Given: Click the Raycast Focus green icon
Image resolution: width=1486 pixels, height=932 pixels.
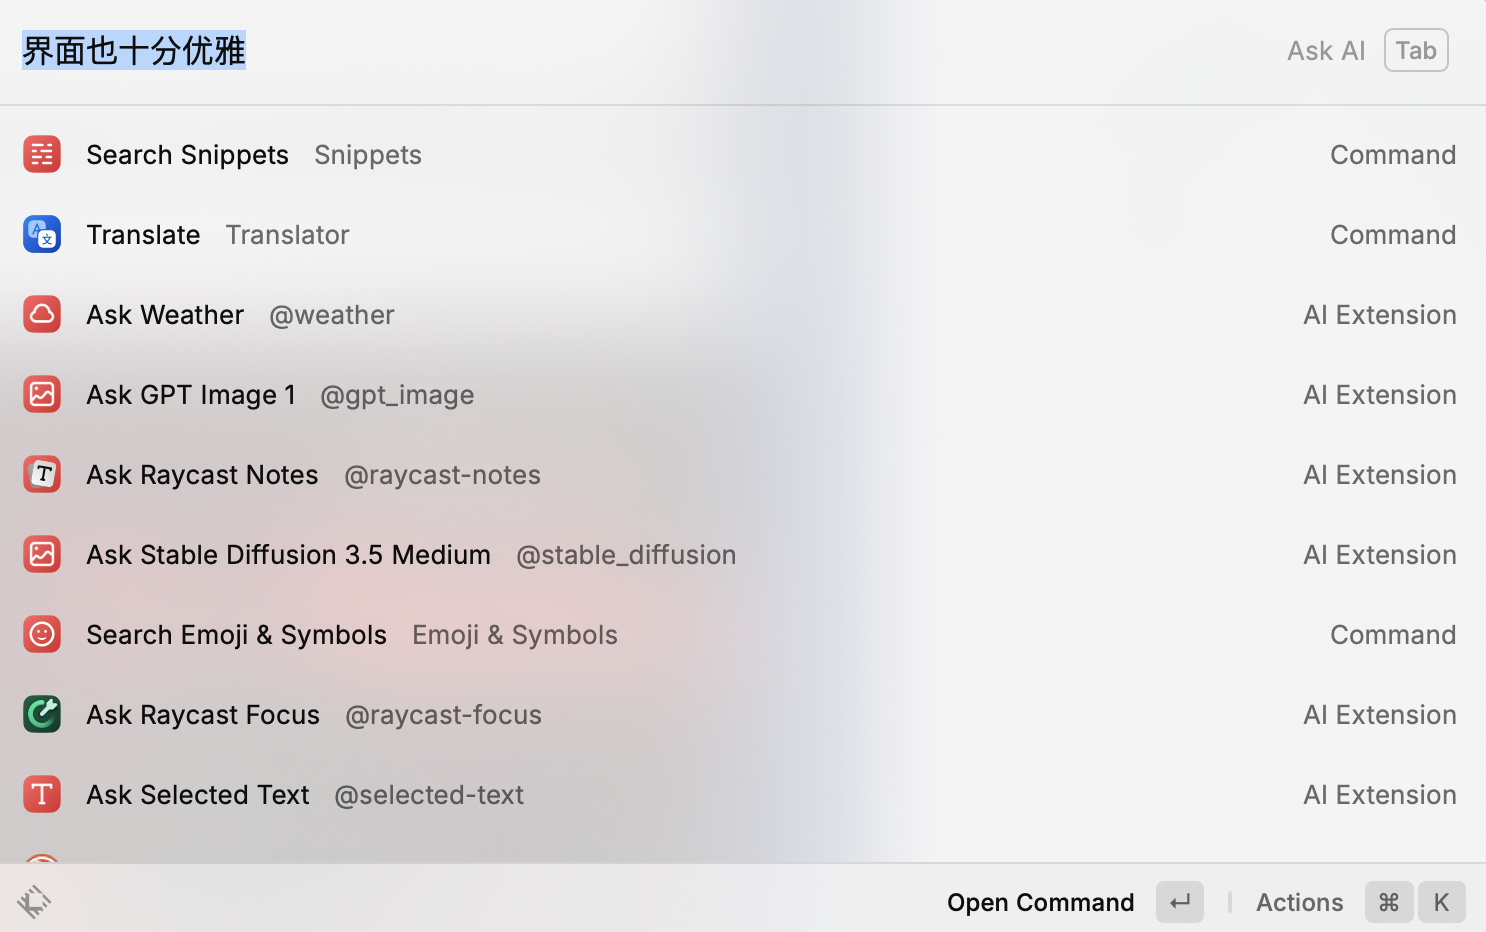Looking at the screenshot, I should coord(42,715).
